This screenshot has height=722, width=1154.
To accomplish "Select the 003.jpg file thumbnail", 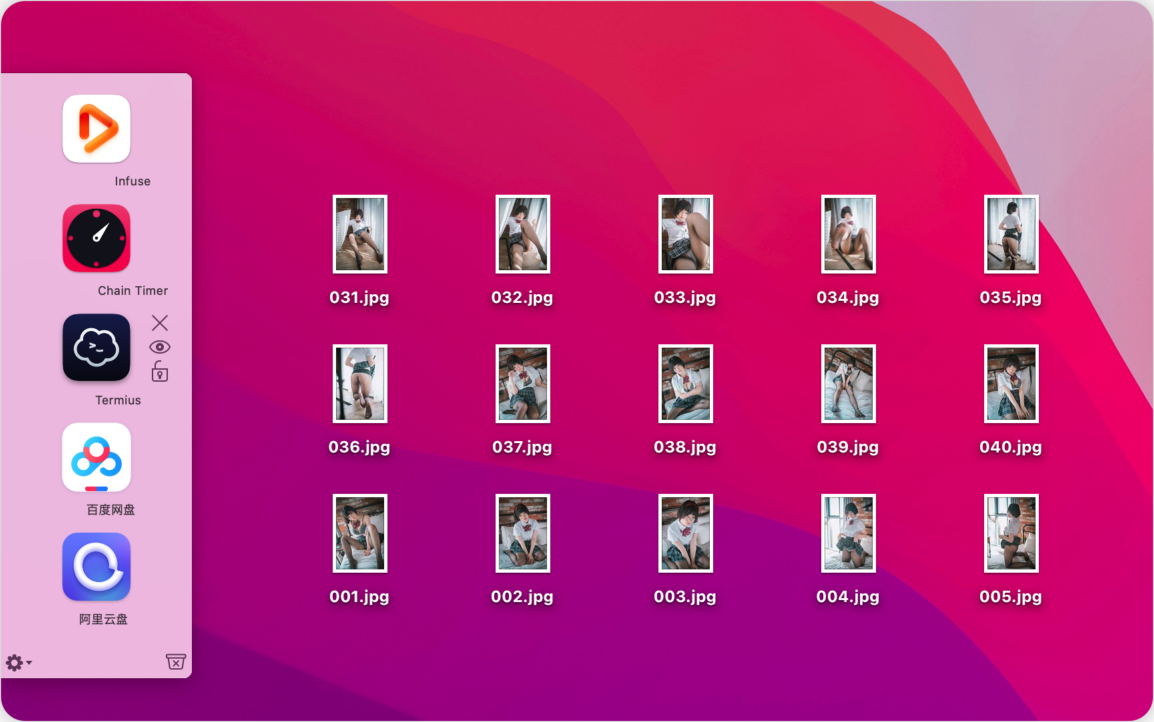I will pyautogui.click(x=685, y=533).
